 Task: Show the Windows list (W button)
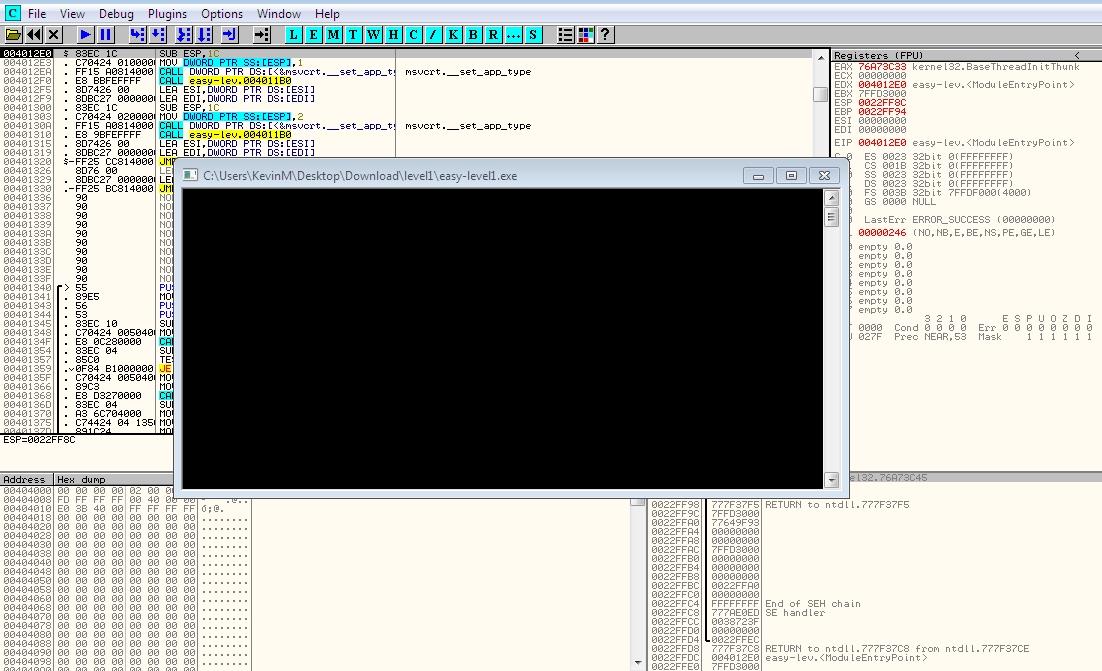(x=374, y=34)
